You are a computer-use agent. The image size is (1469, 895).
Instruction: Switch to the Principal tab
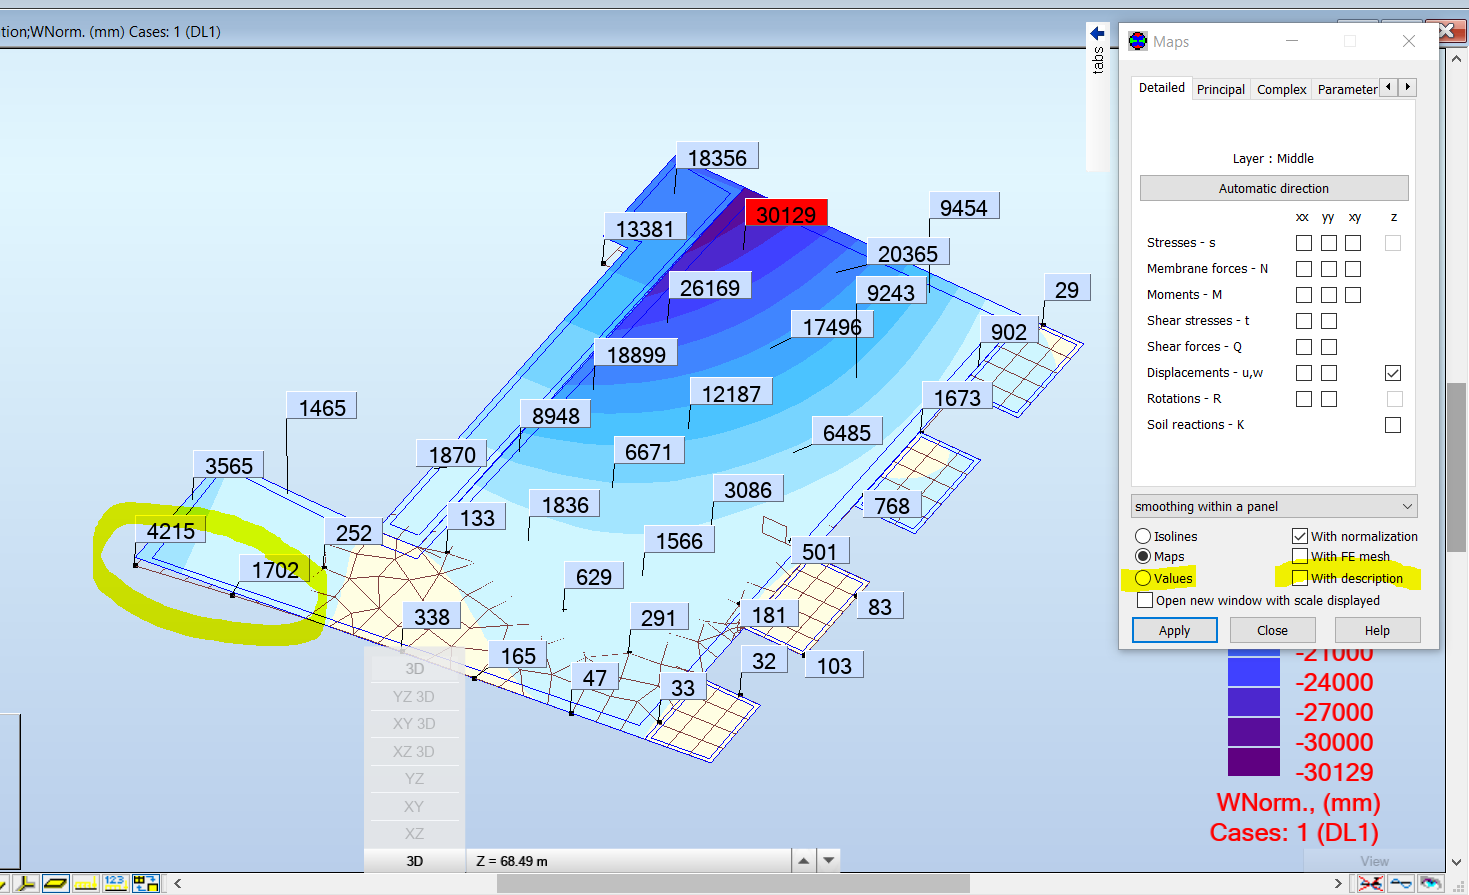point(1221,89)
